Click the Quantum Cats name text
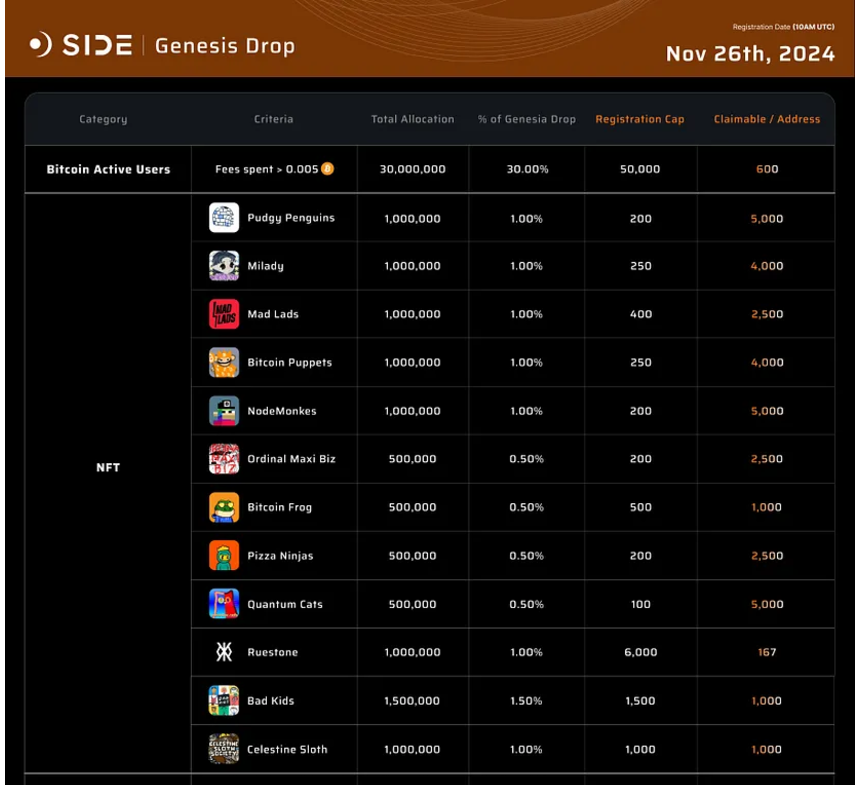855x785 pixels. pos(285,604)
